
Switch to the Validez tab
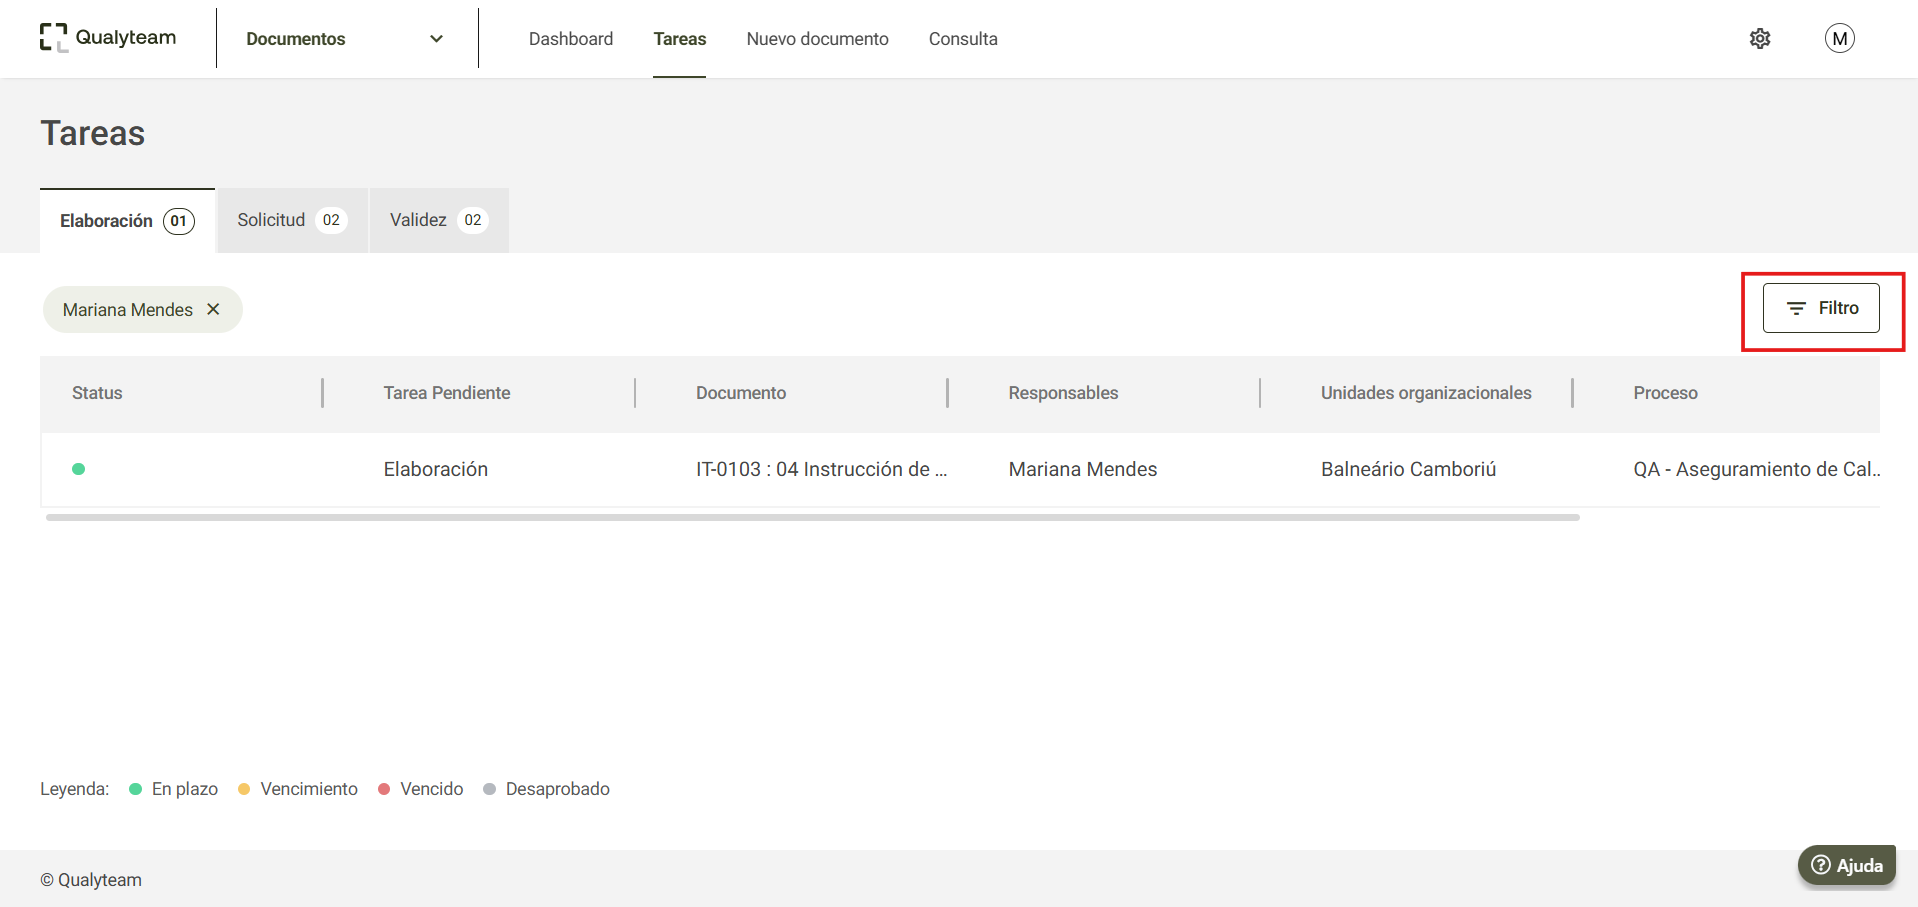click(439, 220)
